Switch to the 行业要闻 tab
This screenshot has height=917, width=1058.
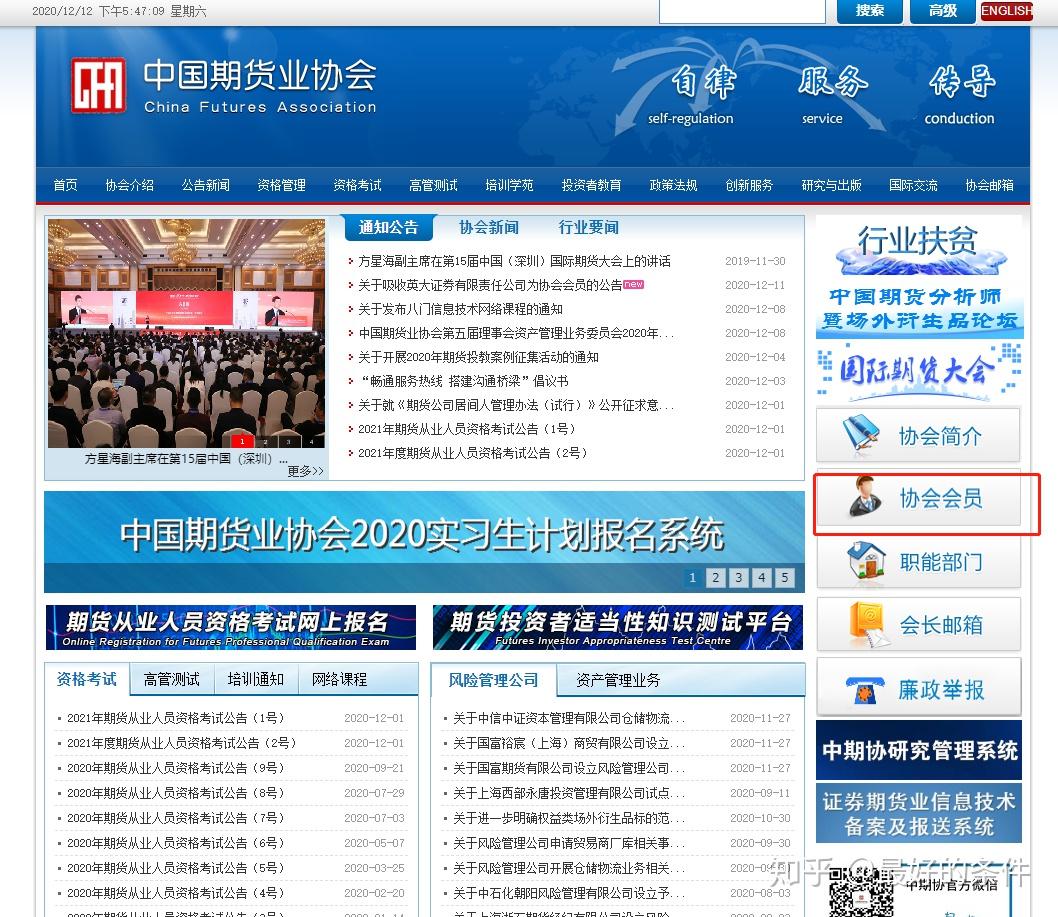pos(588,227)
